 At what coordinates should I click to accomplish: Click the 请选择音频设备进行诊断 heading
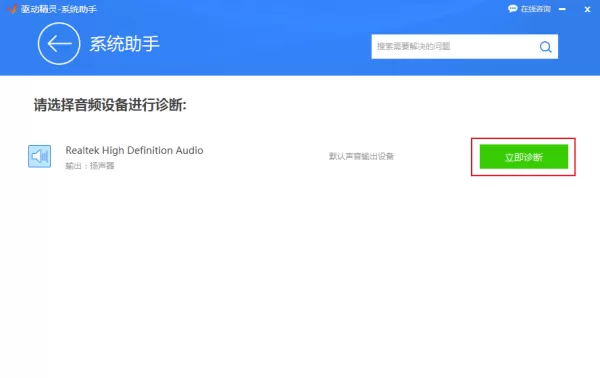click(110, 105)
